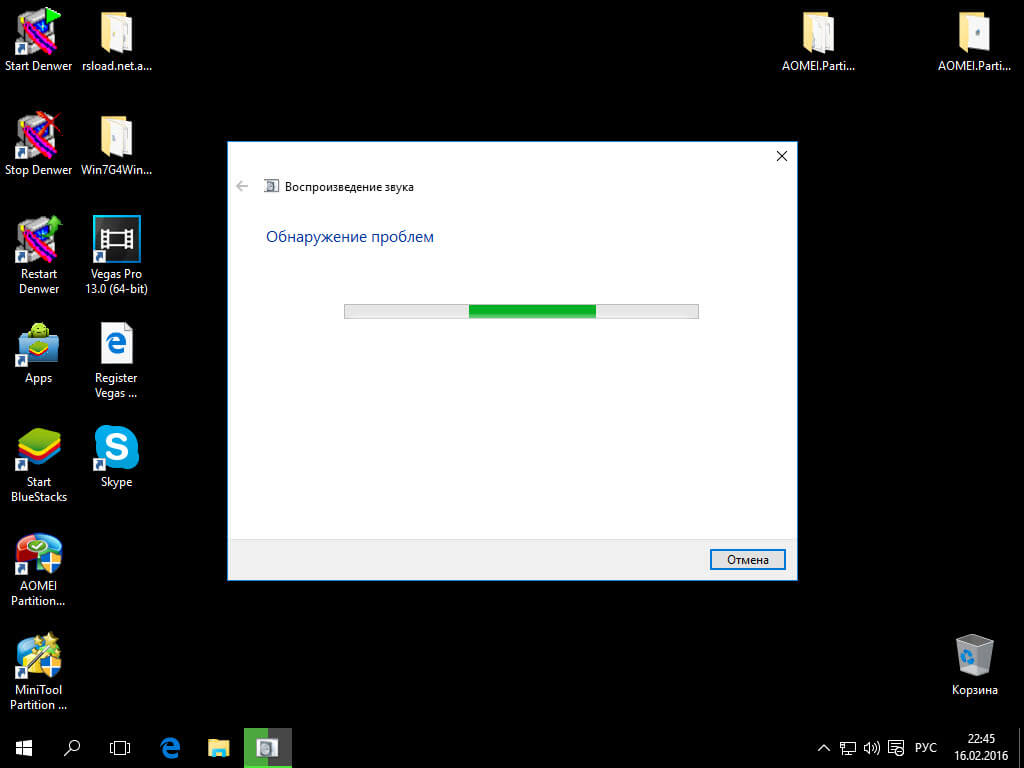Open the AOMEI Partition Assistant shortcut
The image size is (1024, 768).
tap(38, 556)
